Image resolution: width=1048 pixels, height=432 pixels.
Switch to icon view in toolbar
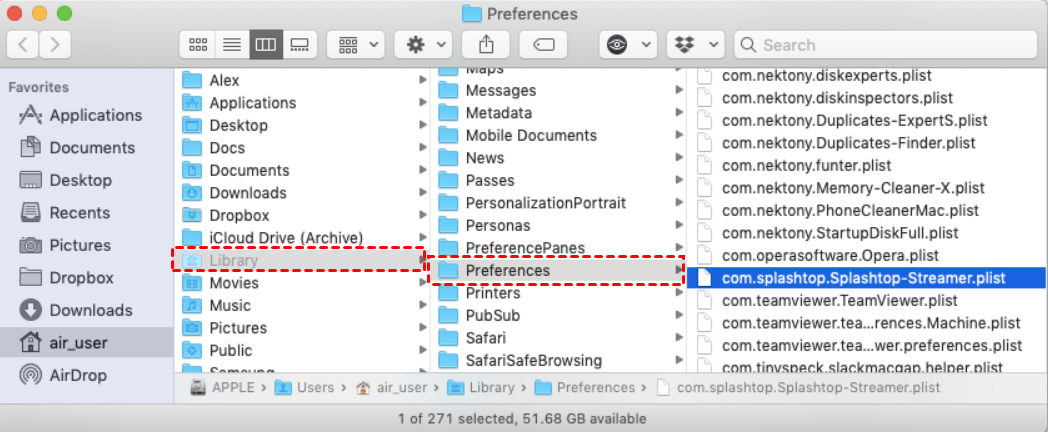198,45
